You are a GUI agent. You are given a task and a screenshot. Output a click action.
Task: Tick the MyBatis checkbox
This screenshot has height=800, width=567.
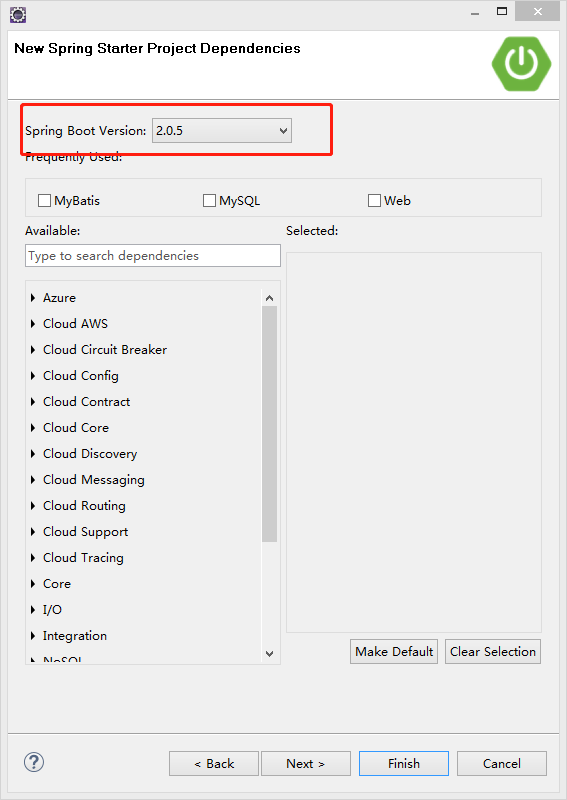(44, 201)
